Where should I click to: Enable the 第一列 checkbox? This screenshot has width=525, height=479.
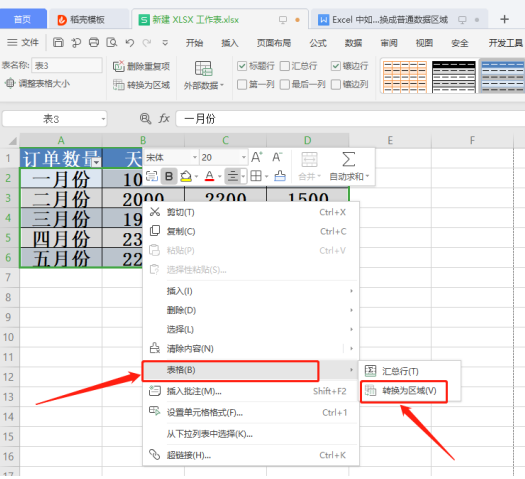click(242, 84)
